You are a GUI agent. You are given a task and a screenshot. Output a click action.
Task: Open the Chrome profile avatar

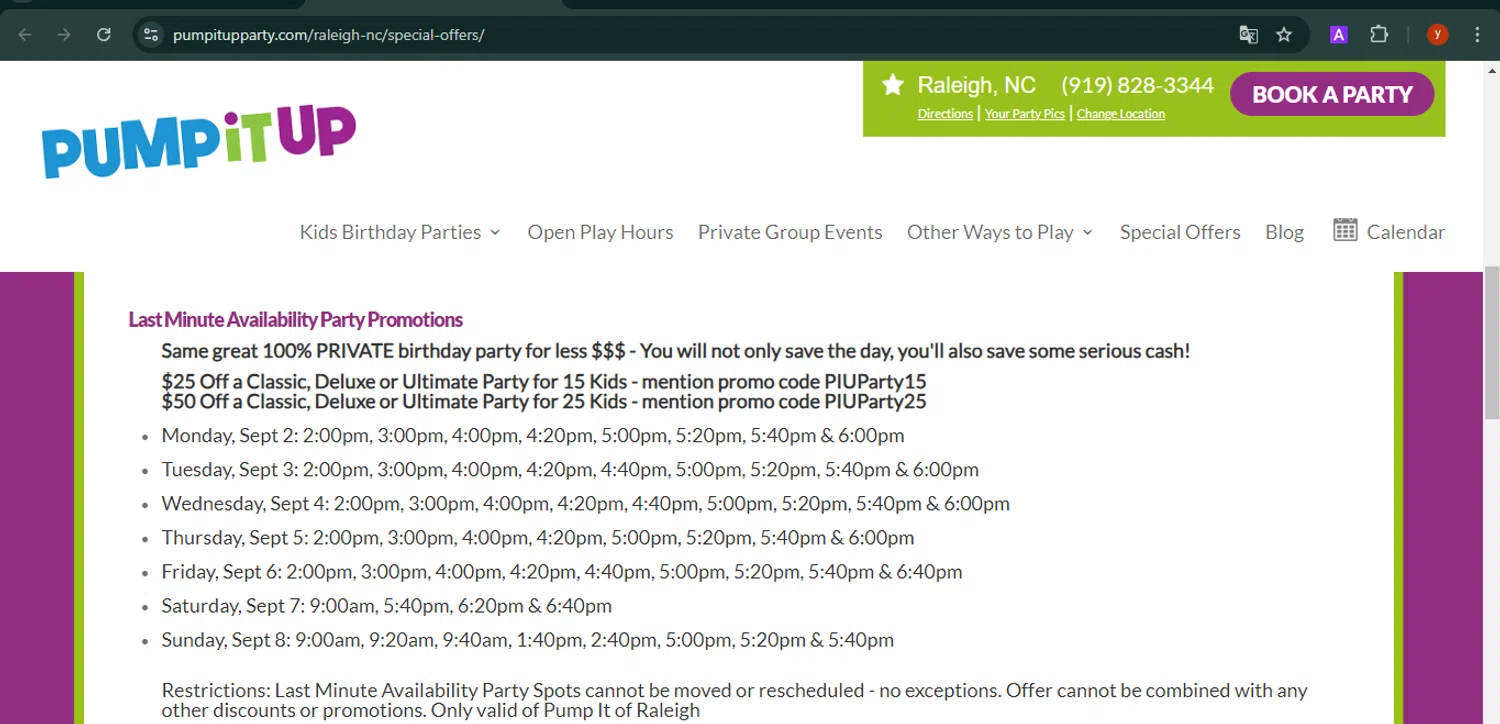1437,35
